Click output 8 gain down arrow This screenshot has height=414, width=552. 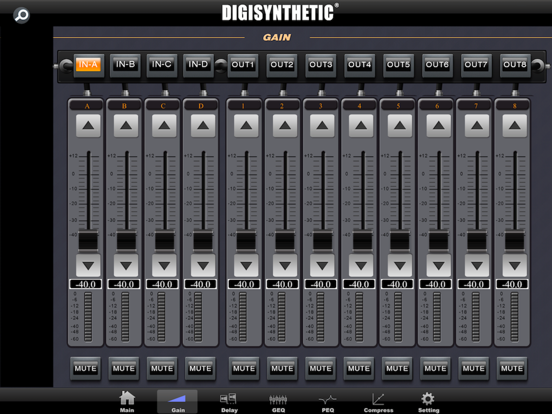click(x=515, y=265)
